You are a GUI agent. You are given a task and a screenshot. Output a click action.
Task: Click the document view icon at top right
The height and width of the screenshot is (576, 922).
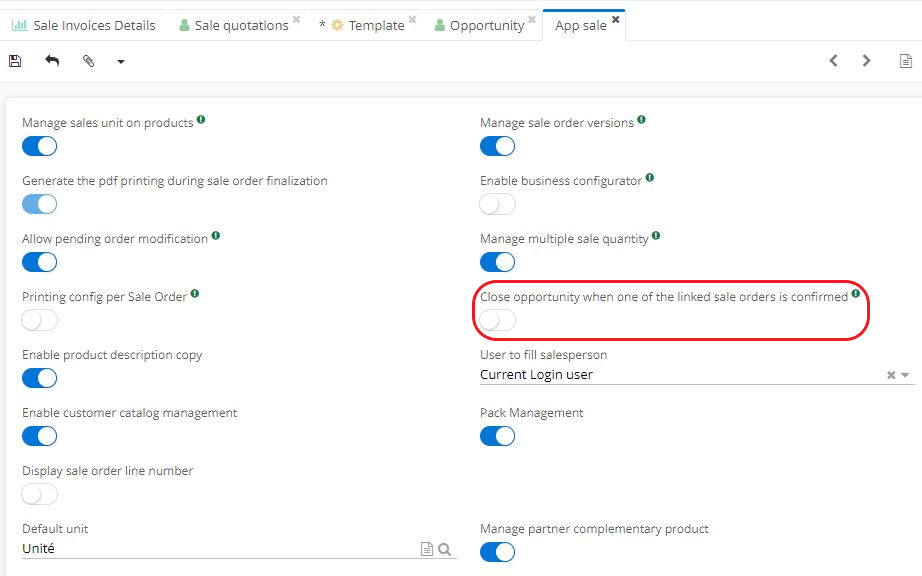(905, 61)
